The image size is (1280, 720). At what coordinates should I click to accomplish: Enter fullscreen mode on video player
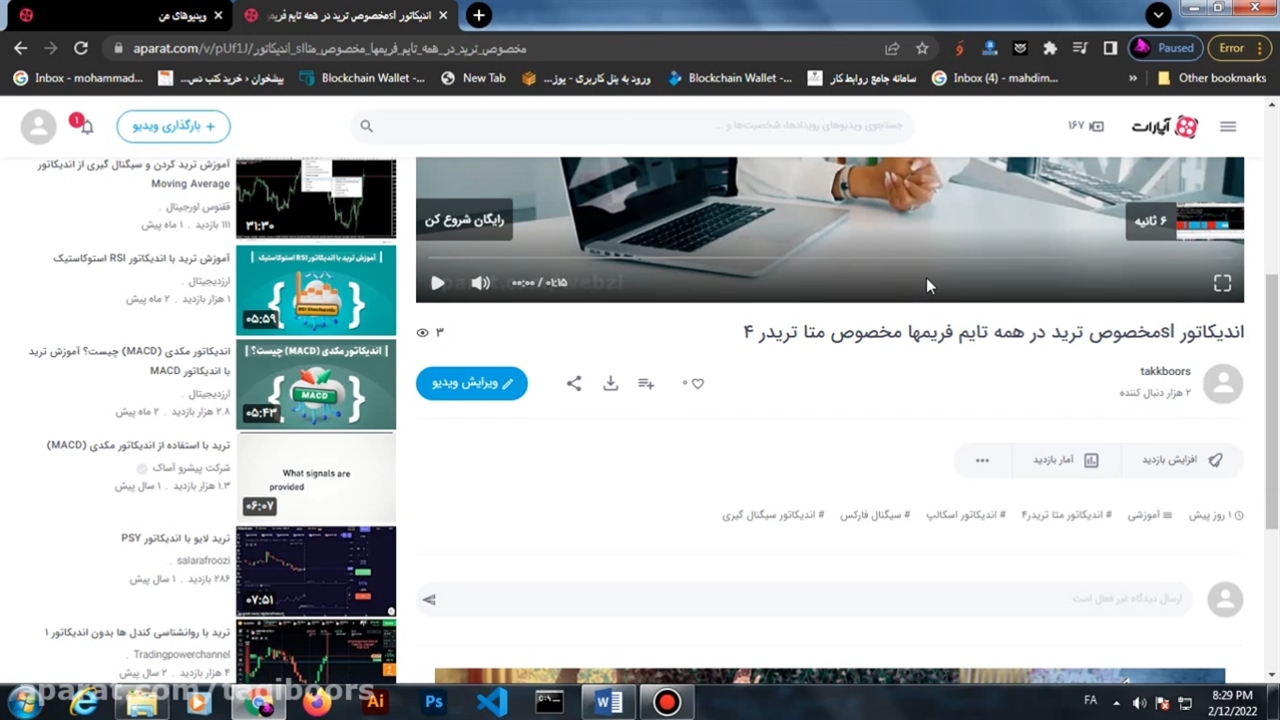point(1222,284)
